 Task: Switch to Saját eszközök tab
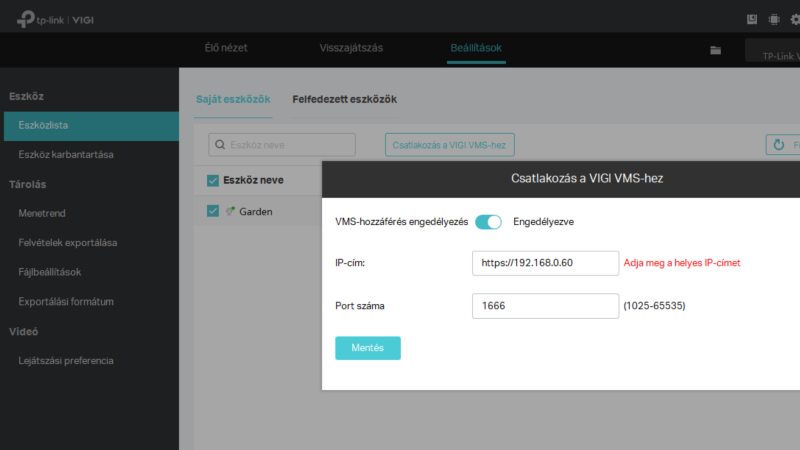coord(233,99)
